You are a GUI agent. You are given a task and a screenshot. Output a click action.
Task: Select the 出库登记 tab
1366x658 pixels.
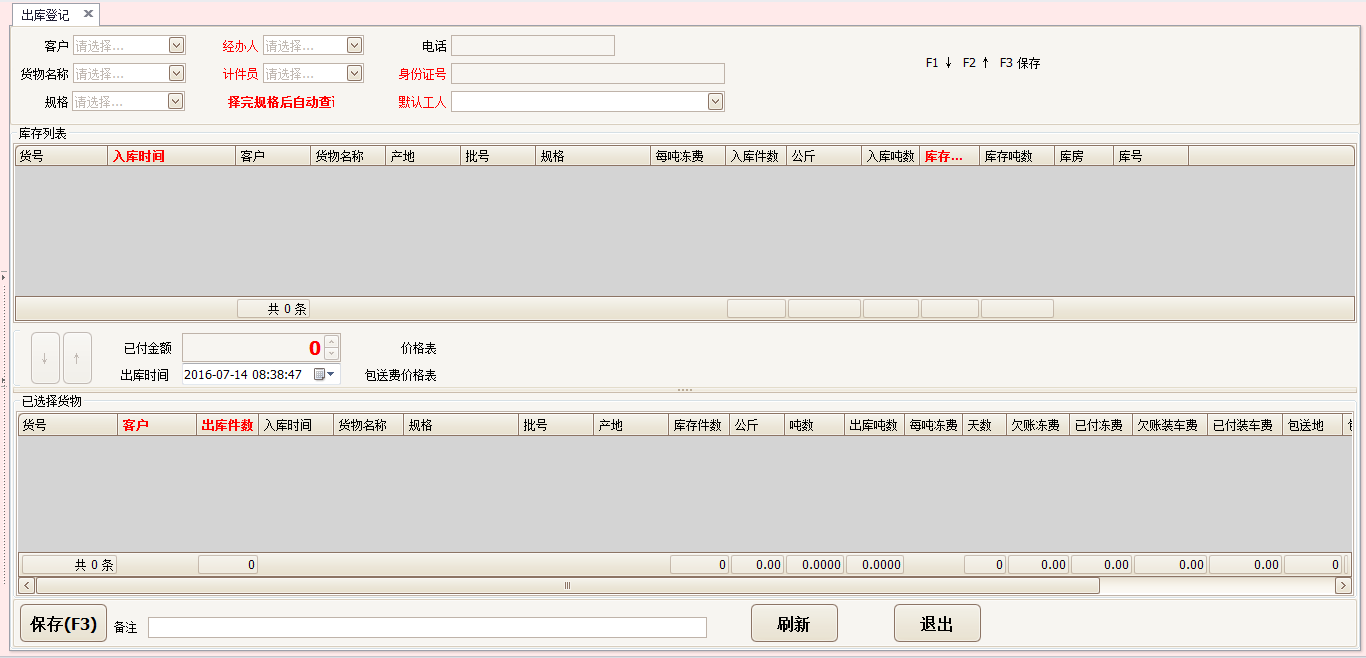pyautogui.click(x=46, y=14)
